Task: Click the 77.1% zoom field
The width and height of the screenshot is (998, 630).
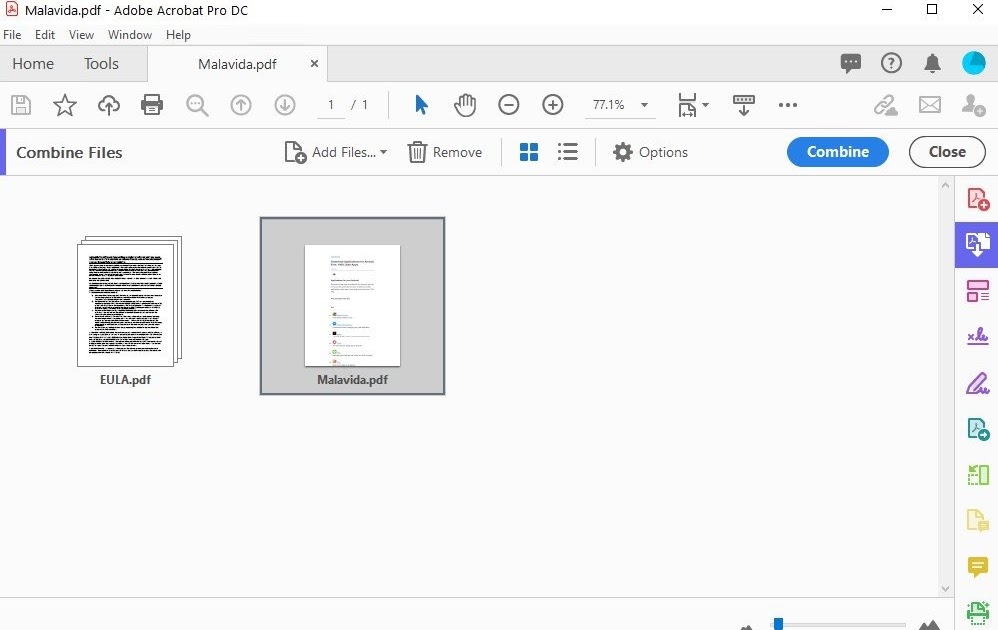Action: point(608,105)
